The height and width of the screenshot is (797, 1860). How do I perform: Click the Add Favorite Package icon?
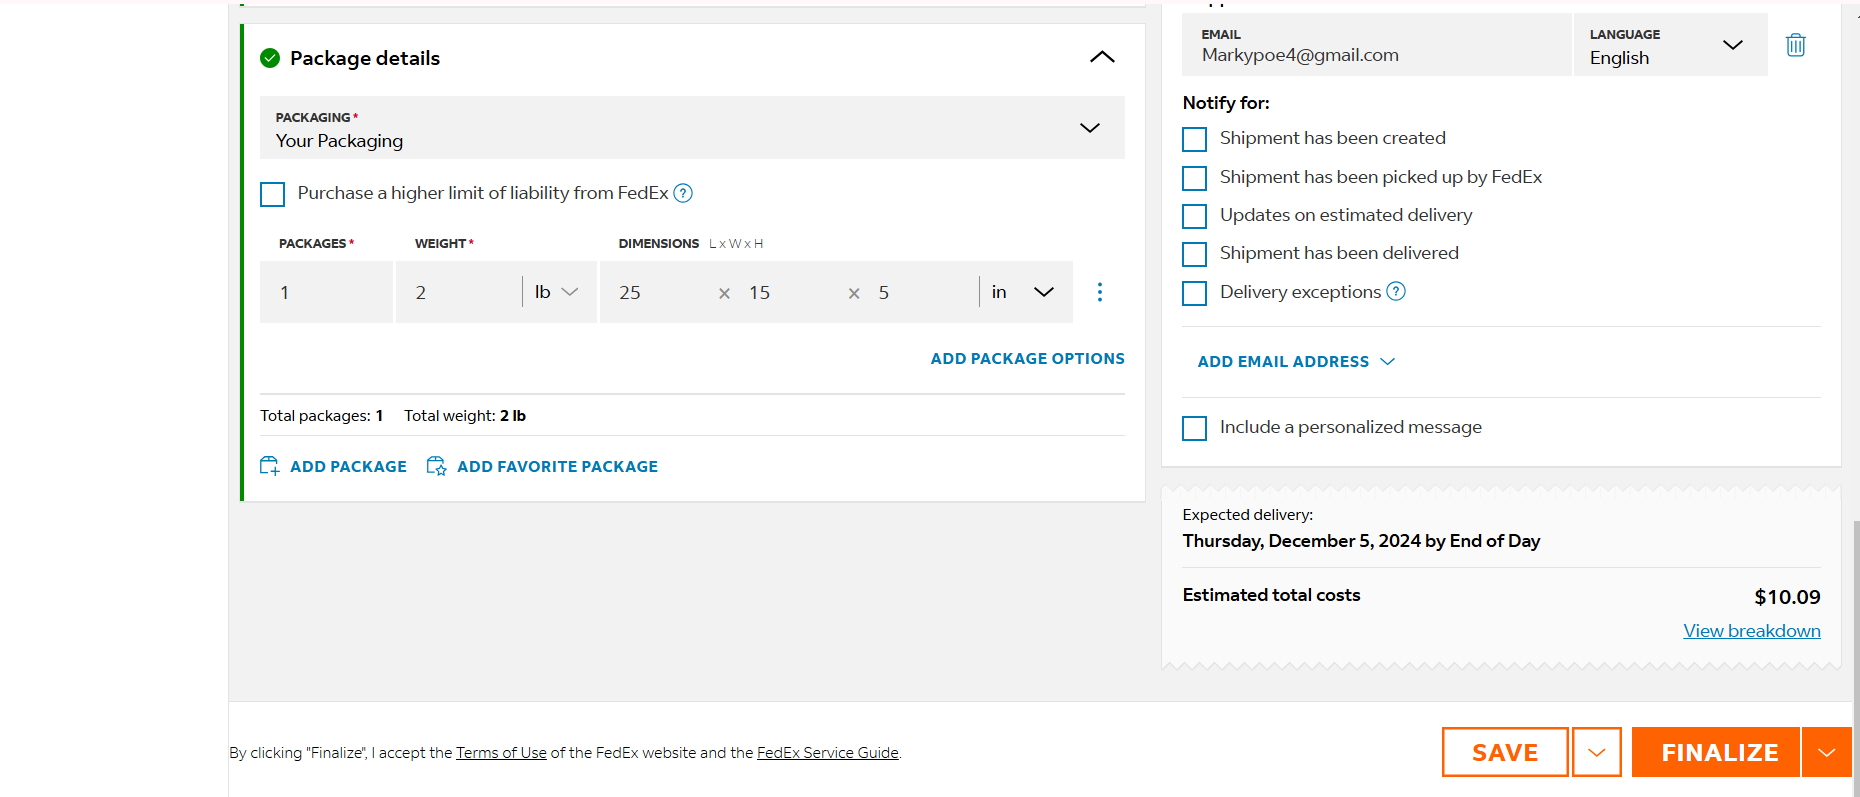tap(436, 466)
